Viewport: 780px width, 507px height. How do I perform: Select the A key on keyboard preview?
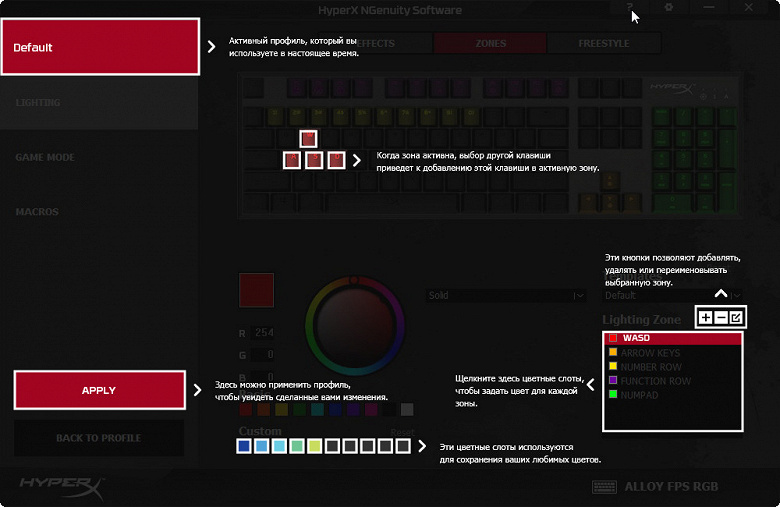292,160
